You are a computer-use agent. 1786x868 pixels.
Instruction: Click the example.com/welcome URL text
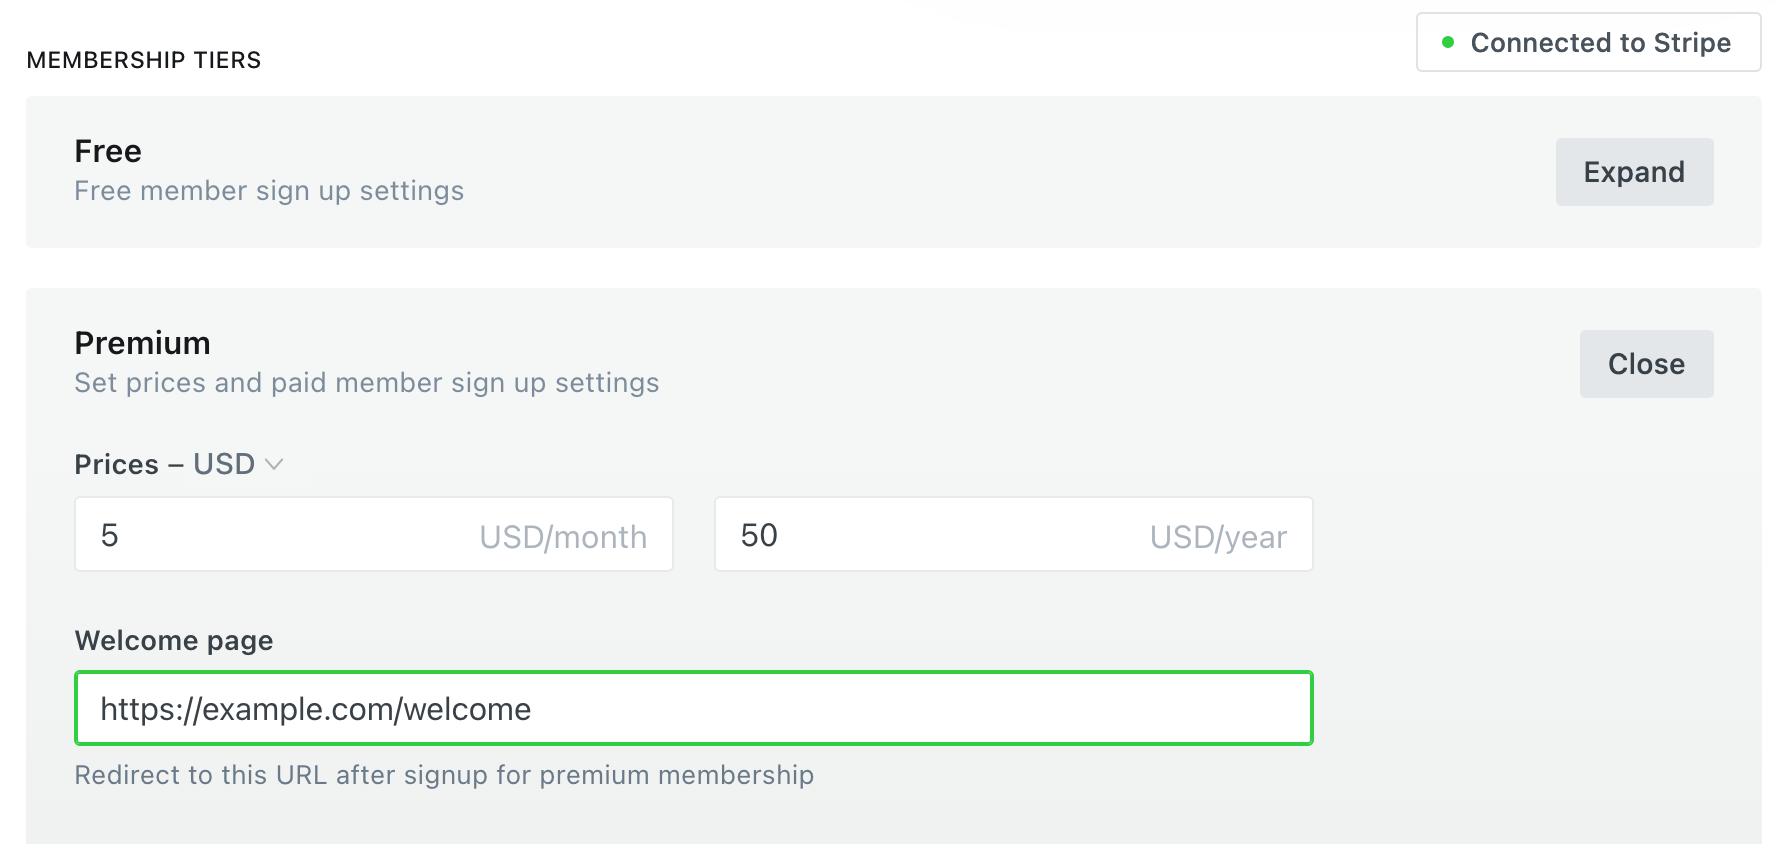pyautogui.click(x=316, y=709)
